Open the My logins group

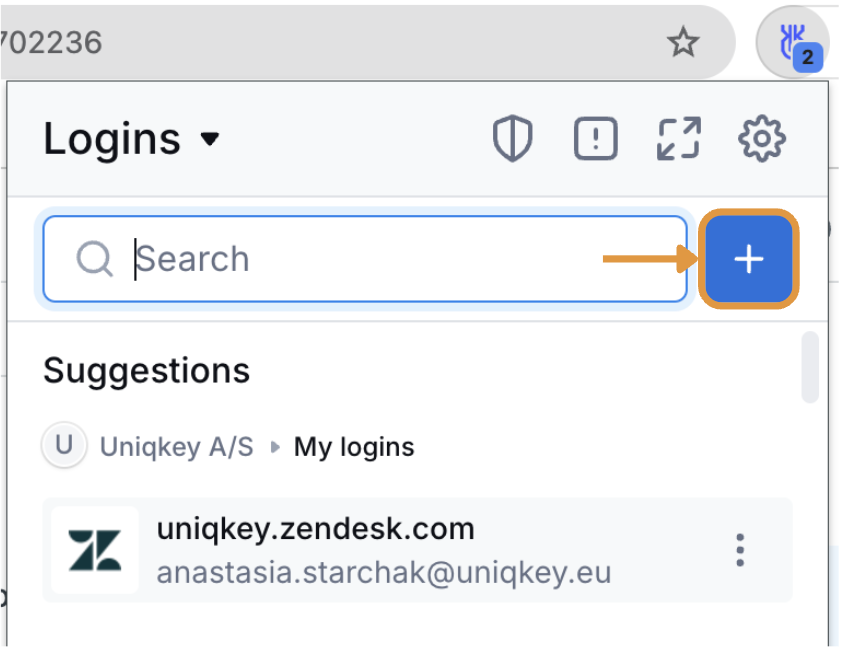pos(354,447)
